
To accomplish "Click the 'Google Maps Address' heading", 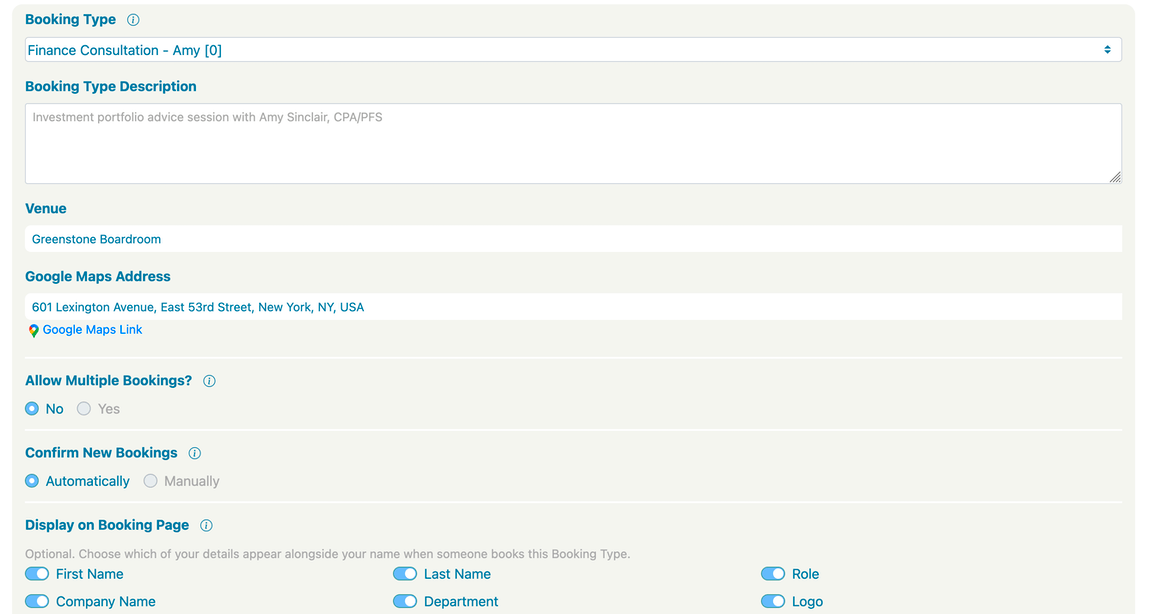I will click(98, 277).
